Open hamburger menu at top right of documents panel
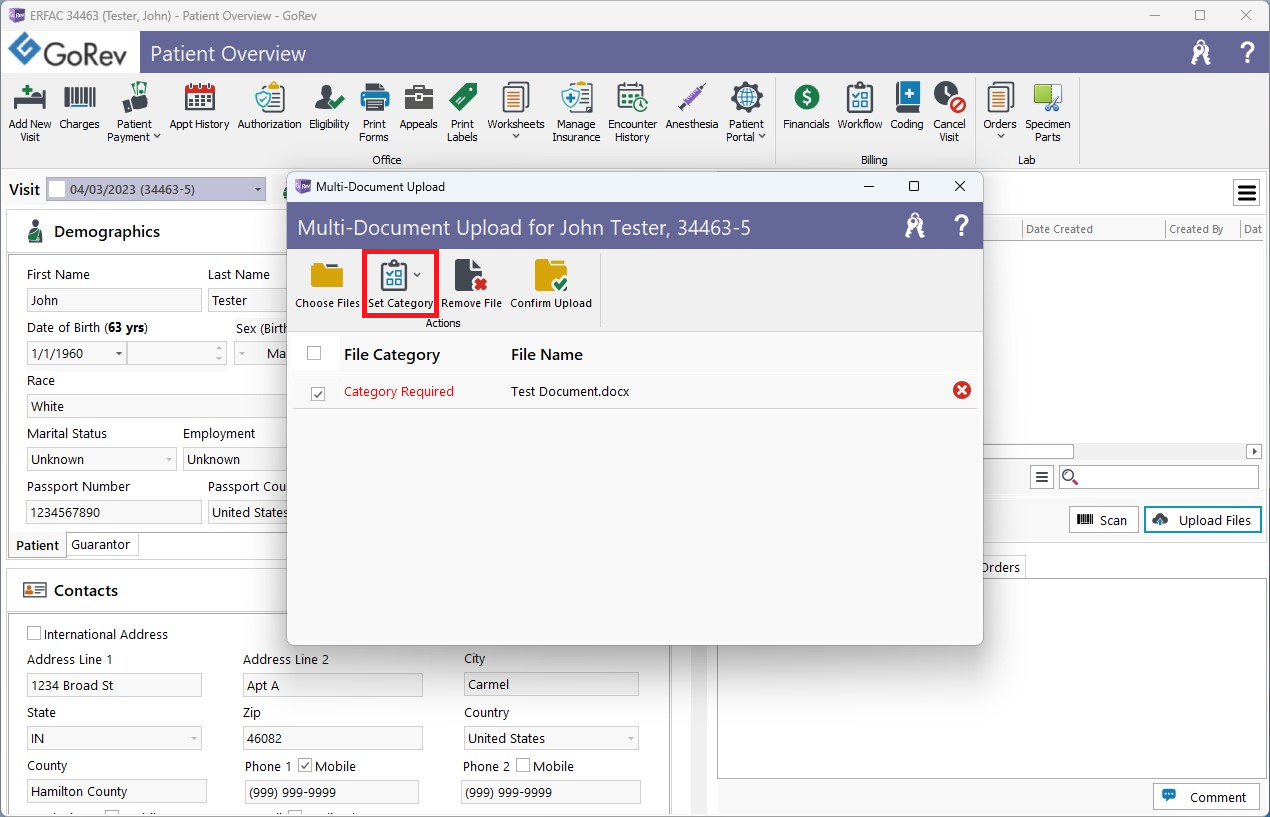The height and width of the screenshot is (817, 1270). [x=1246, y=192]
